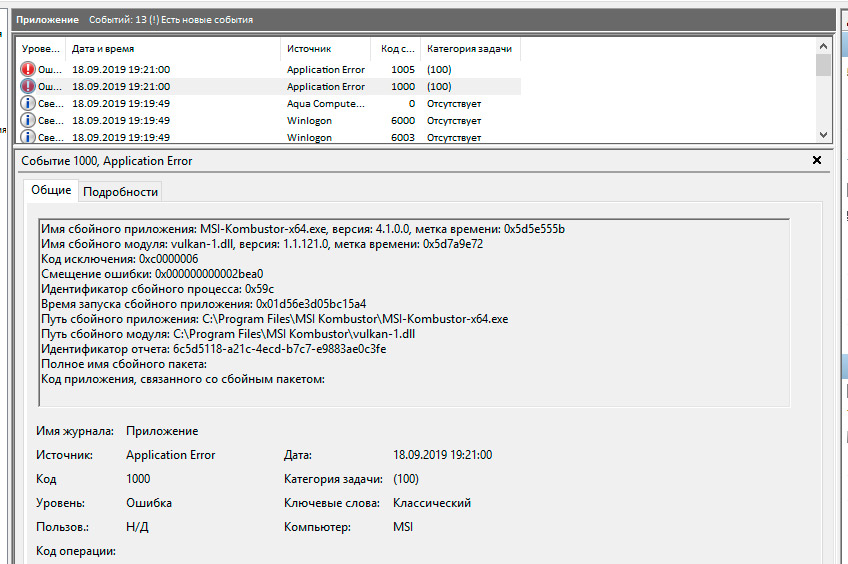Select the error icon for event code 1000

point(28,87)
